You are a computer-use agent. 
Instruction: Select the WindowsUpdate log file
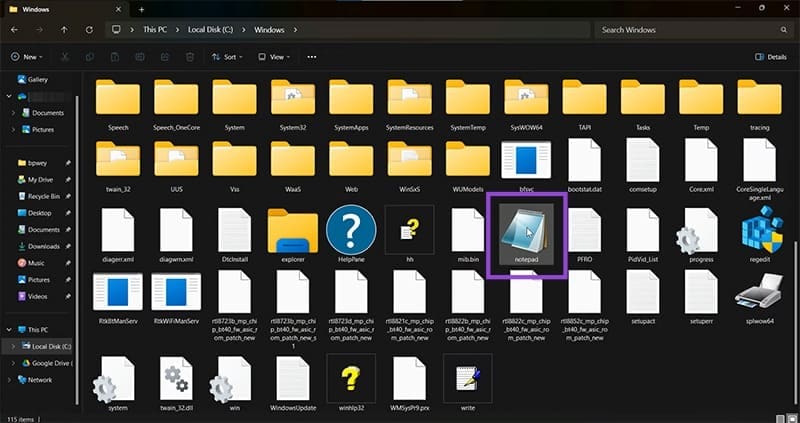293,378
